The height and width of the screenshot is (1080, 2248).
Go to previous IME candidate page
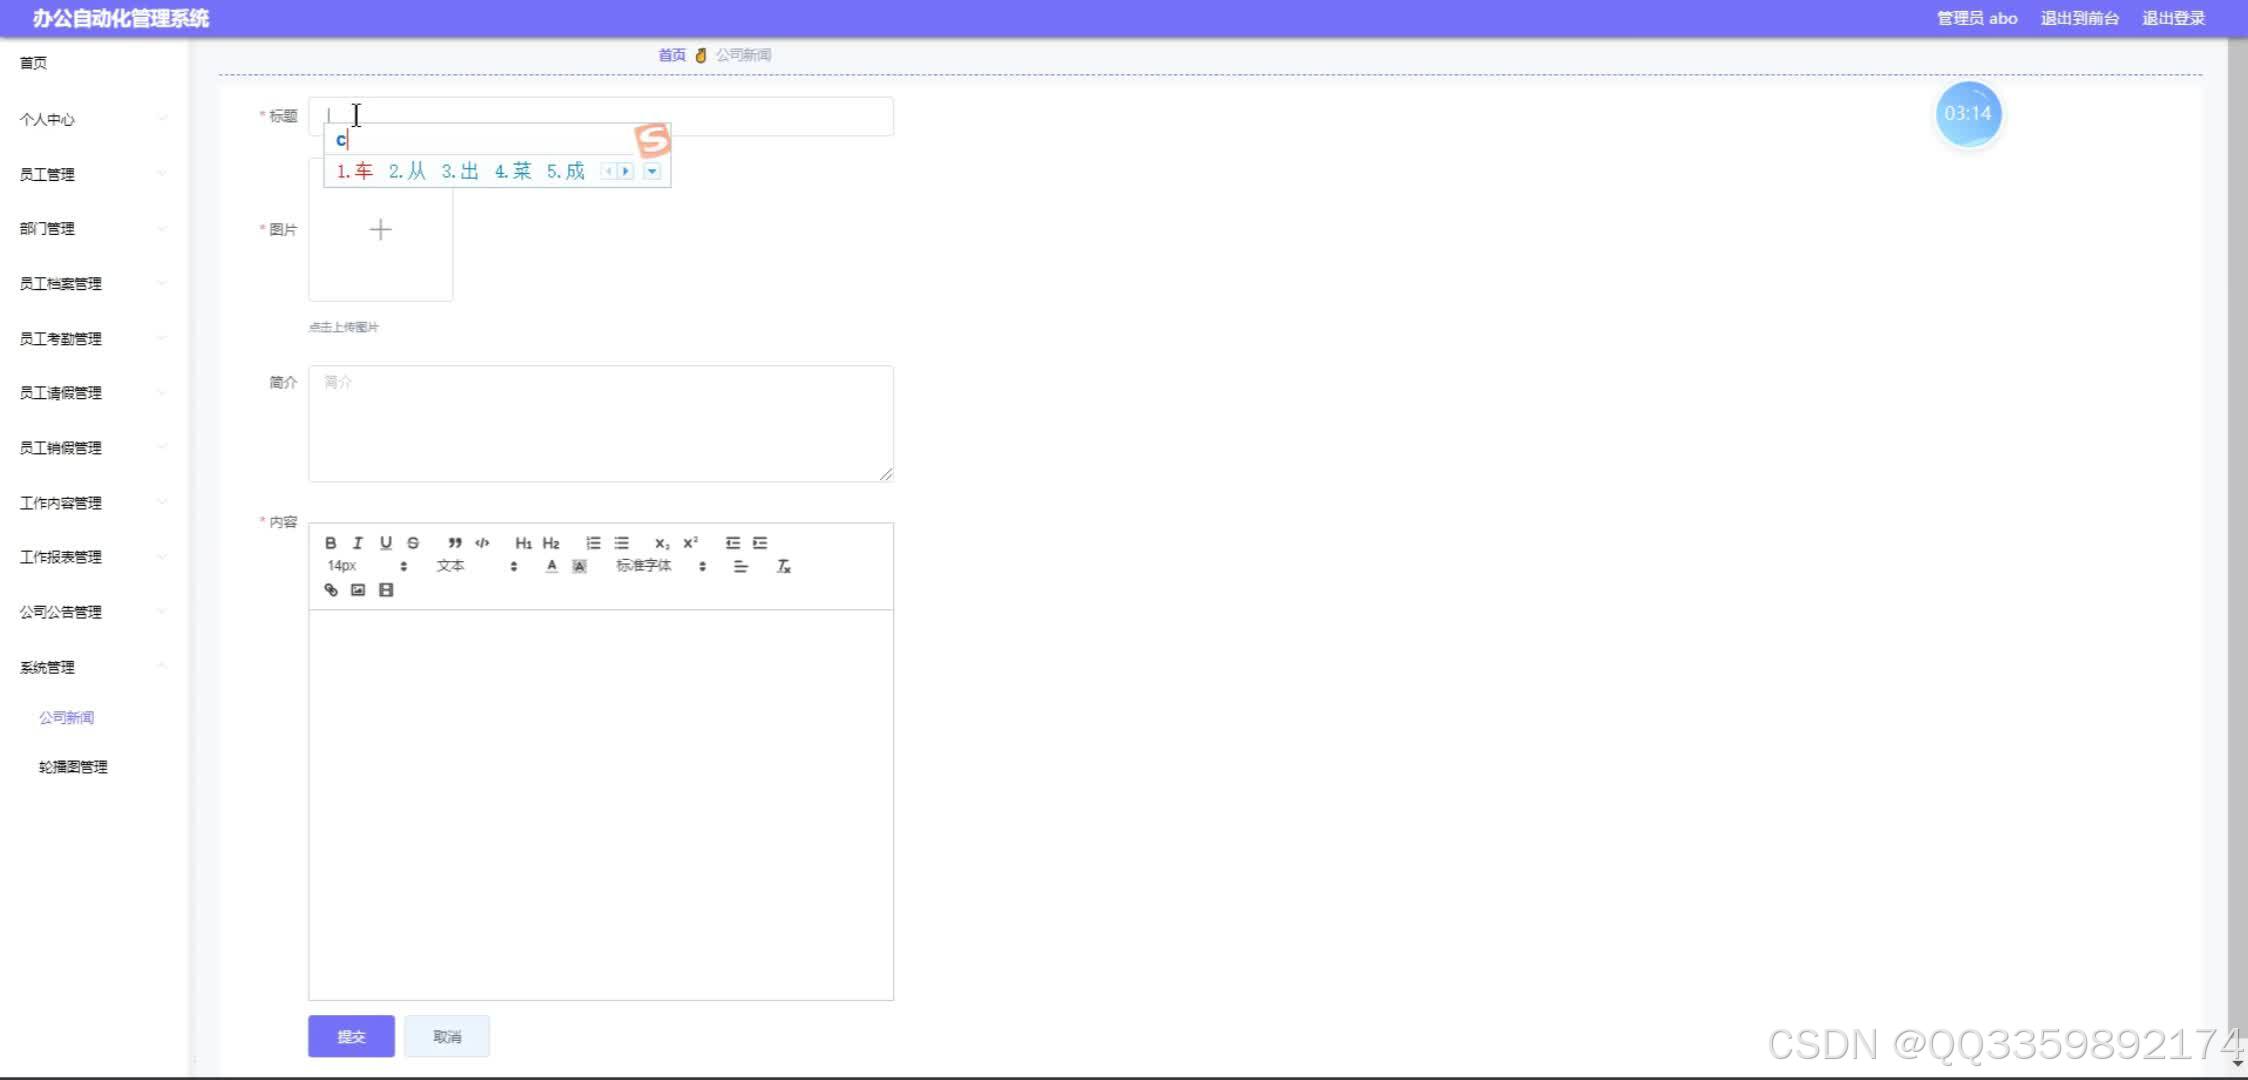click(608, 171)
